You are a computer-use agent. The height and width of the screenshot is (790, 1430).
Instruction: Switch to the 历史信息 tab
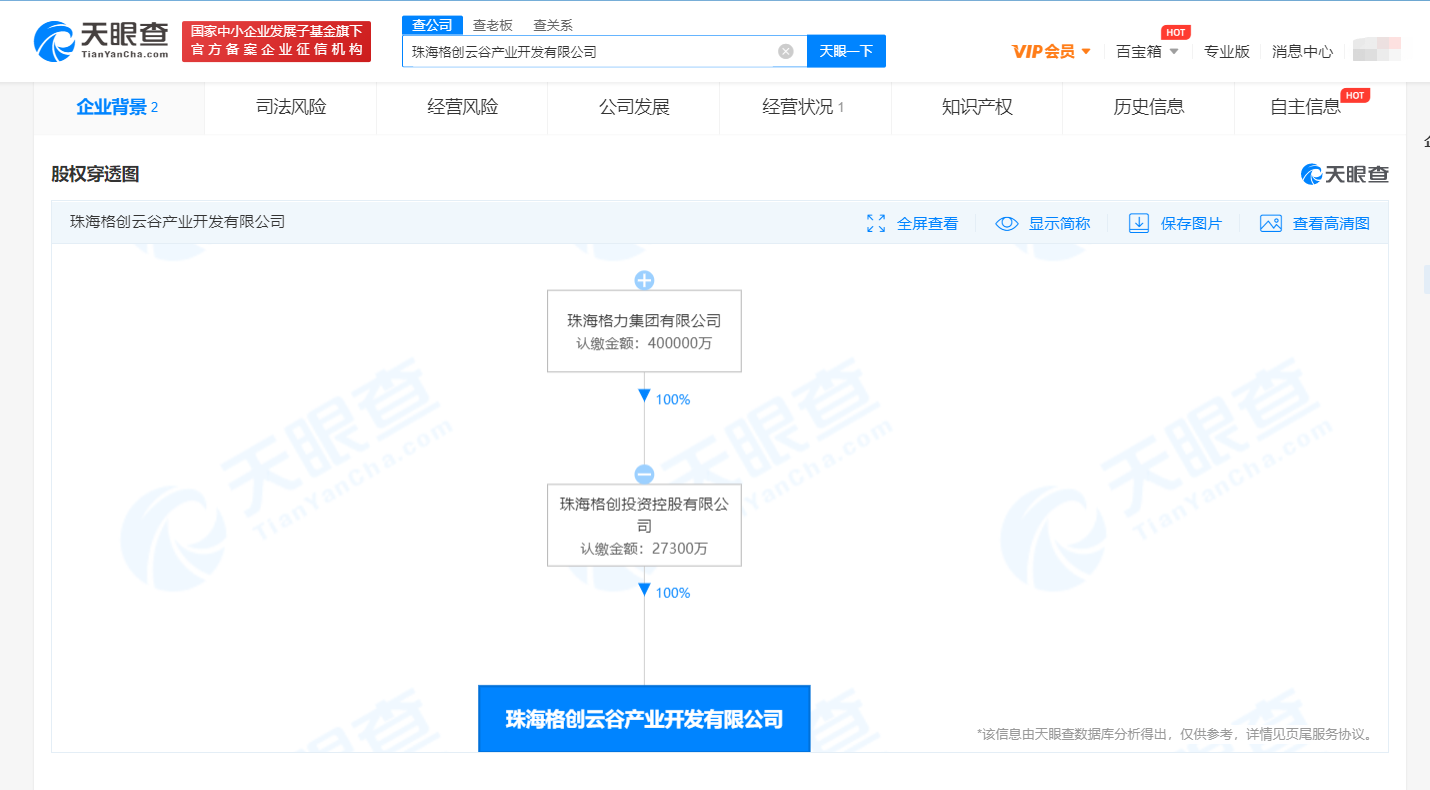pos(1147,107)
